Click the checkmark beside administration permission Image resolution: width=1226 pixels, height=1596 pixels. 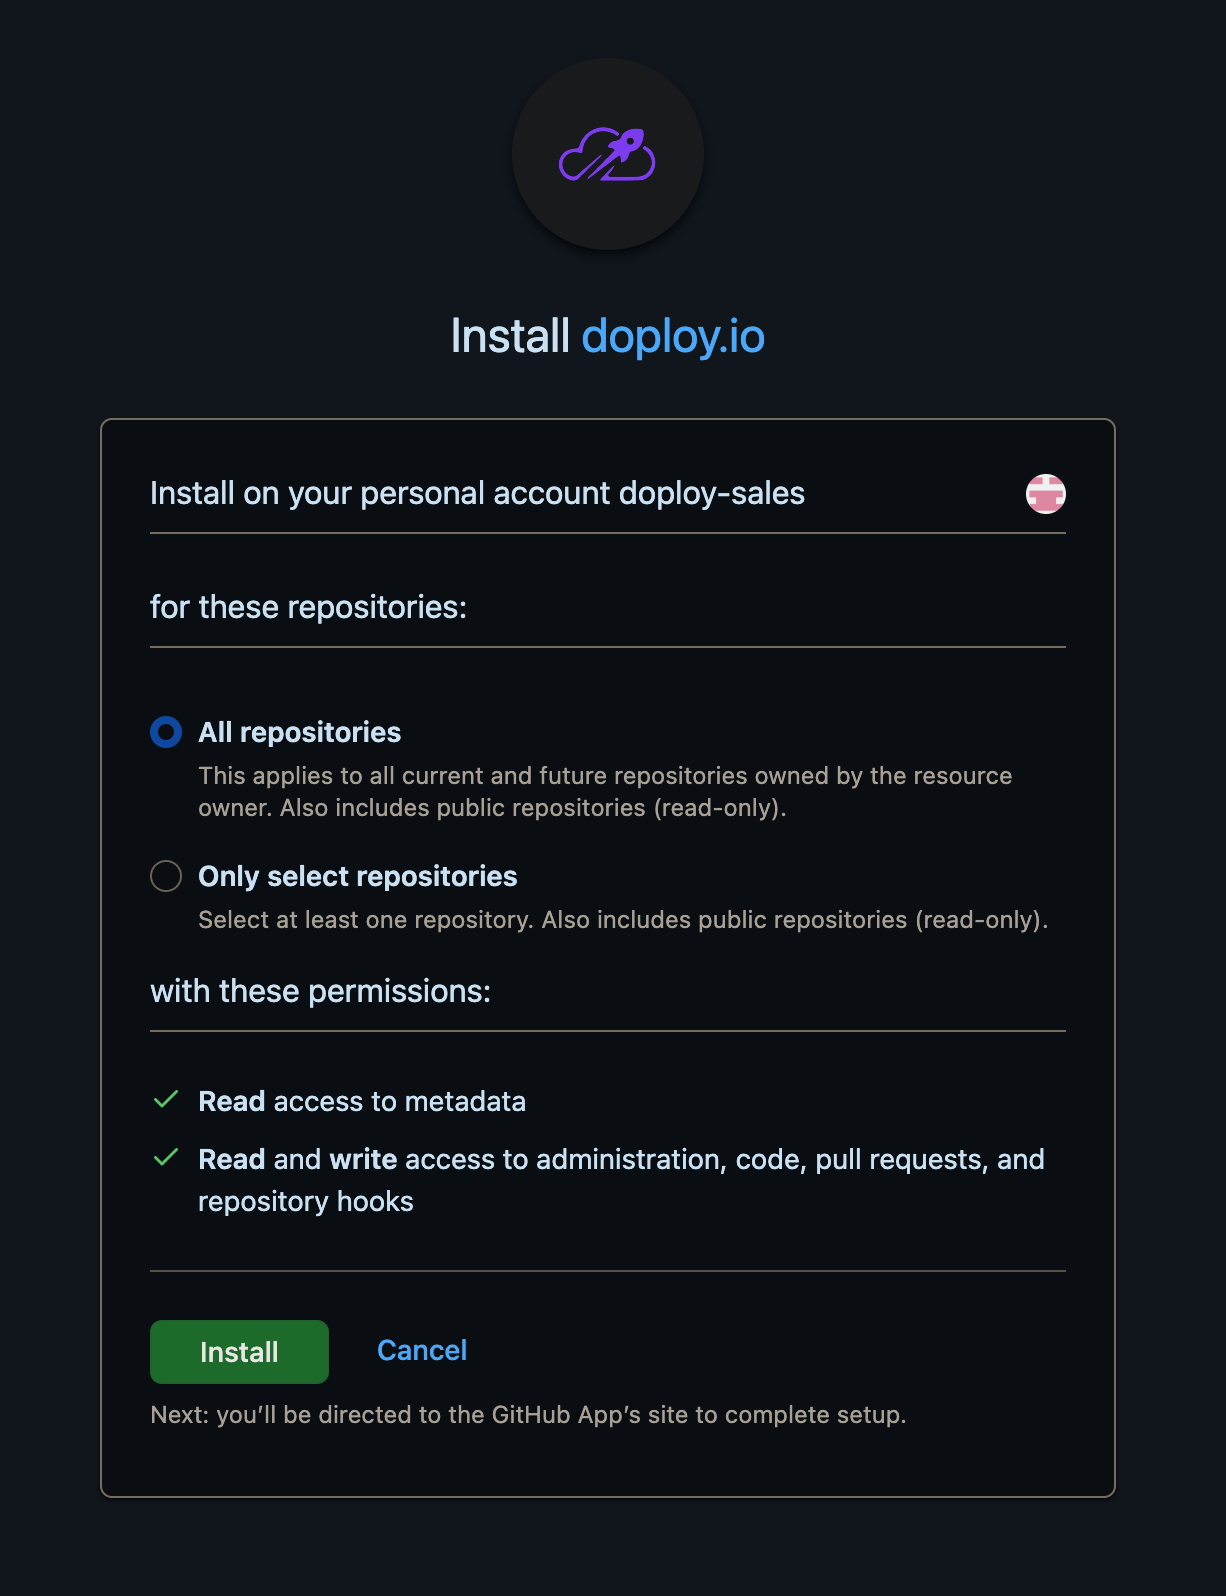[167, 1157]
